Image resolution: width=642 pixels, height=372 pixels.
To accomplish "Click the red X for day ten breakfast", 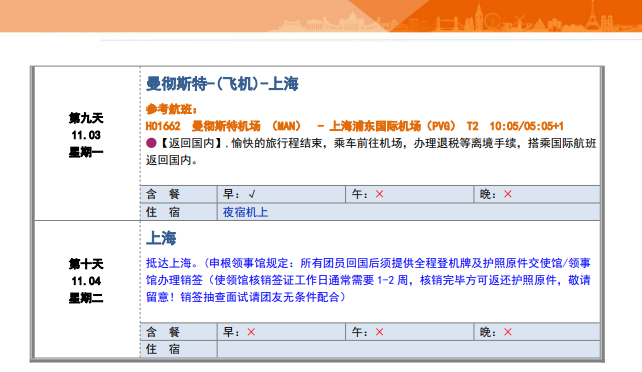I will [251, 332].
